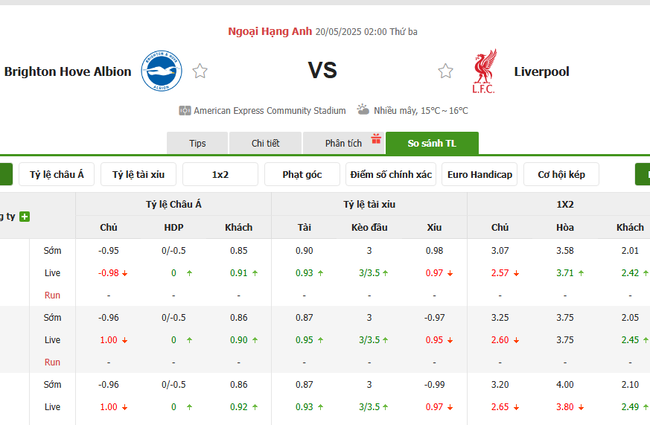Click the cloudy weather icon
The image size is (650, 425).
coord(362,110)
